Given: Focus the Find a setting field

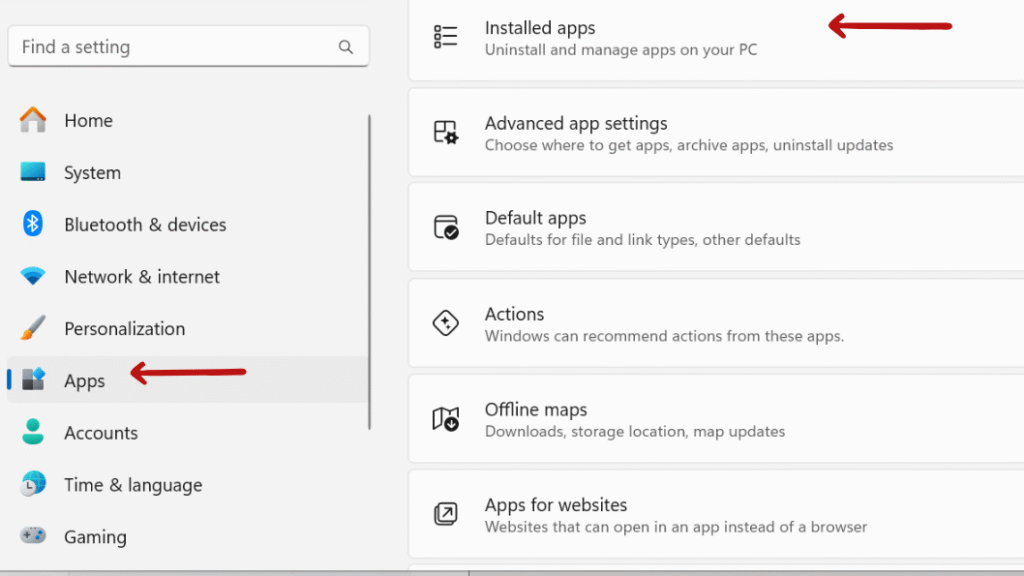Looking at the screenshot, I should click(x=188, y=46).
